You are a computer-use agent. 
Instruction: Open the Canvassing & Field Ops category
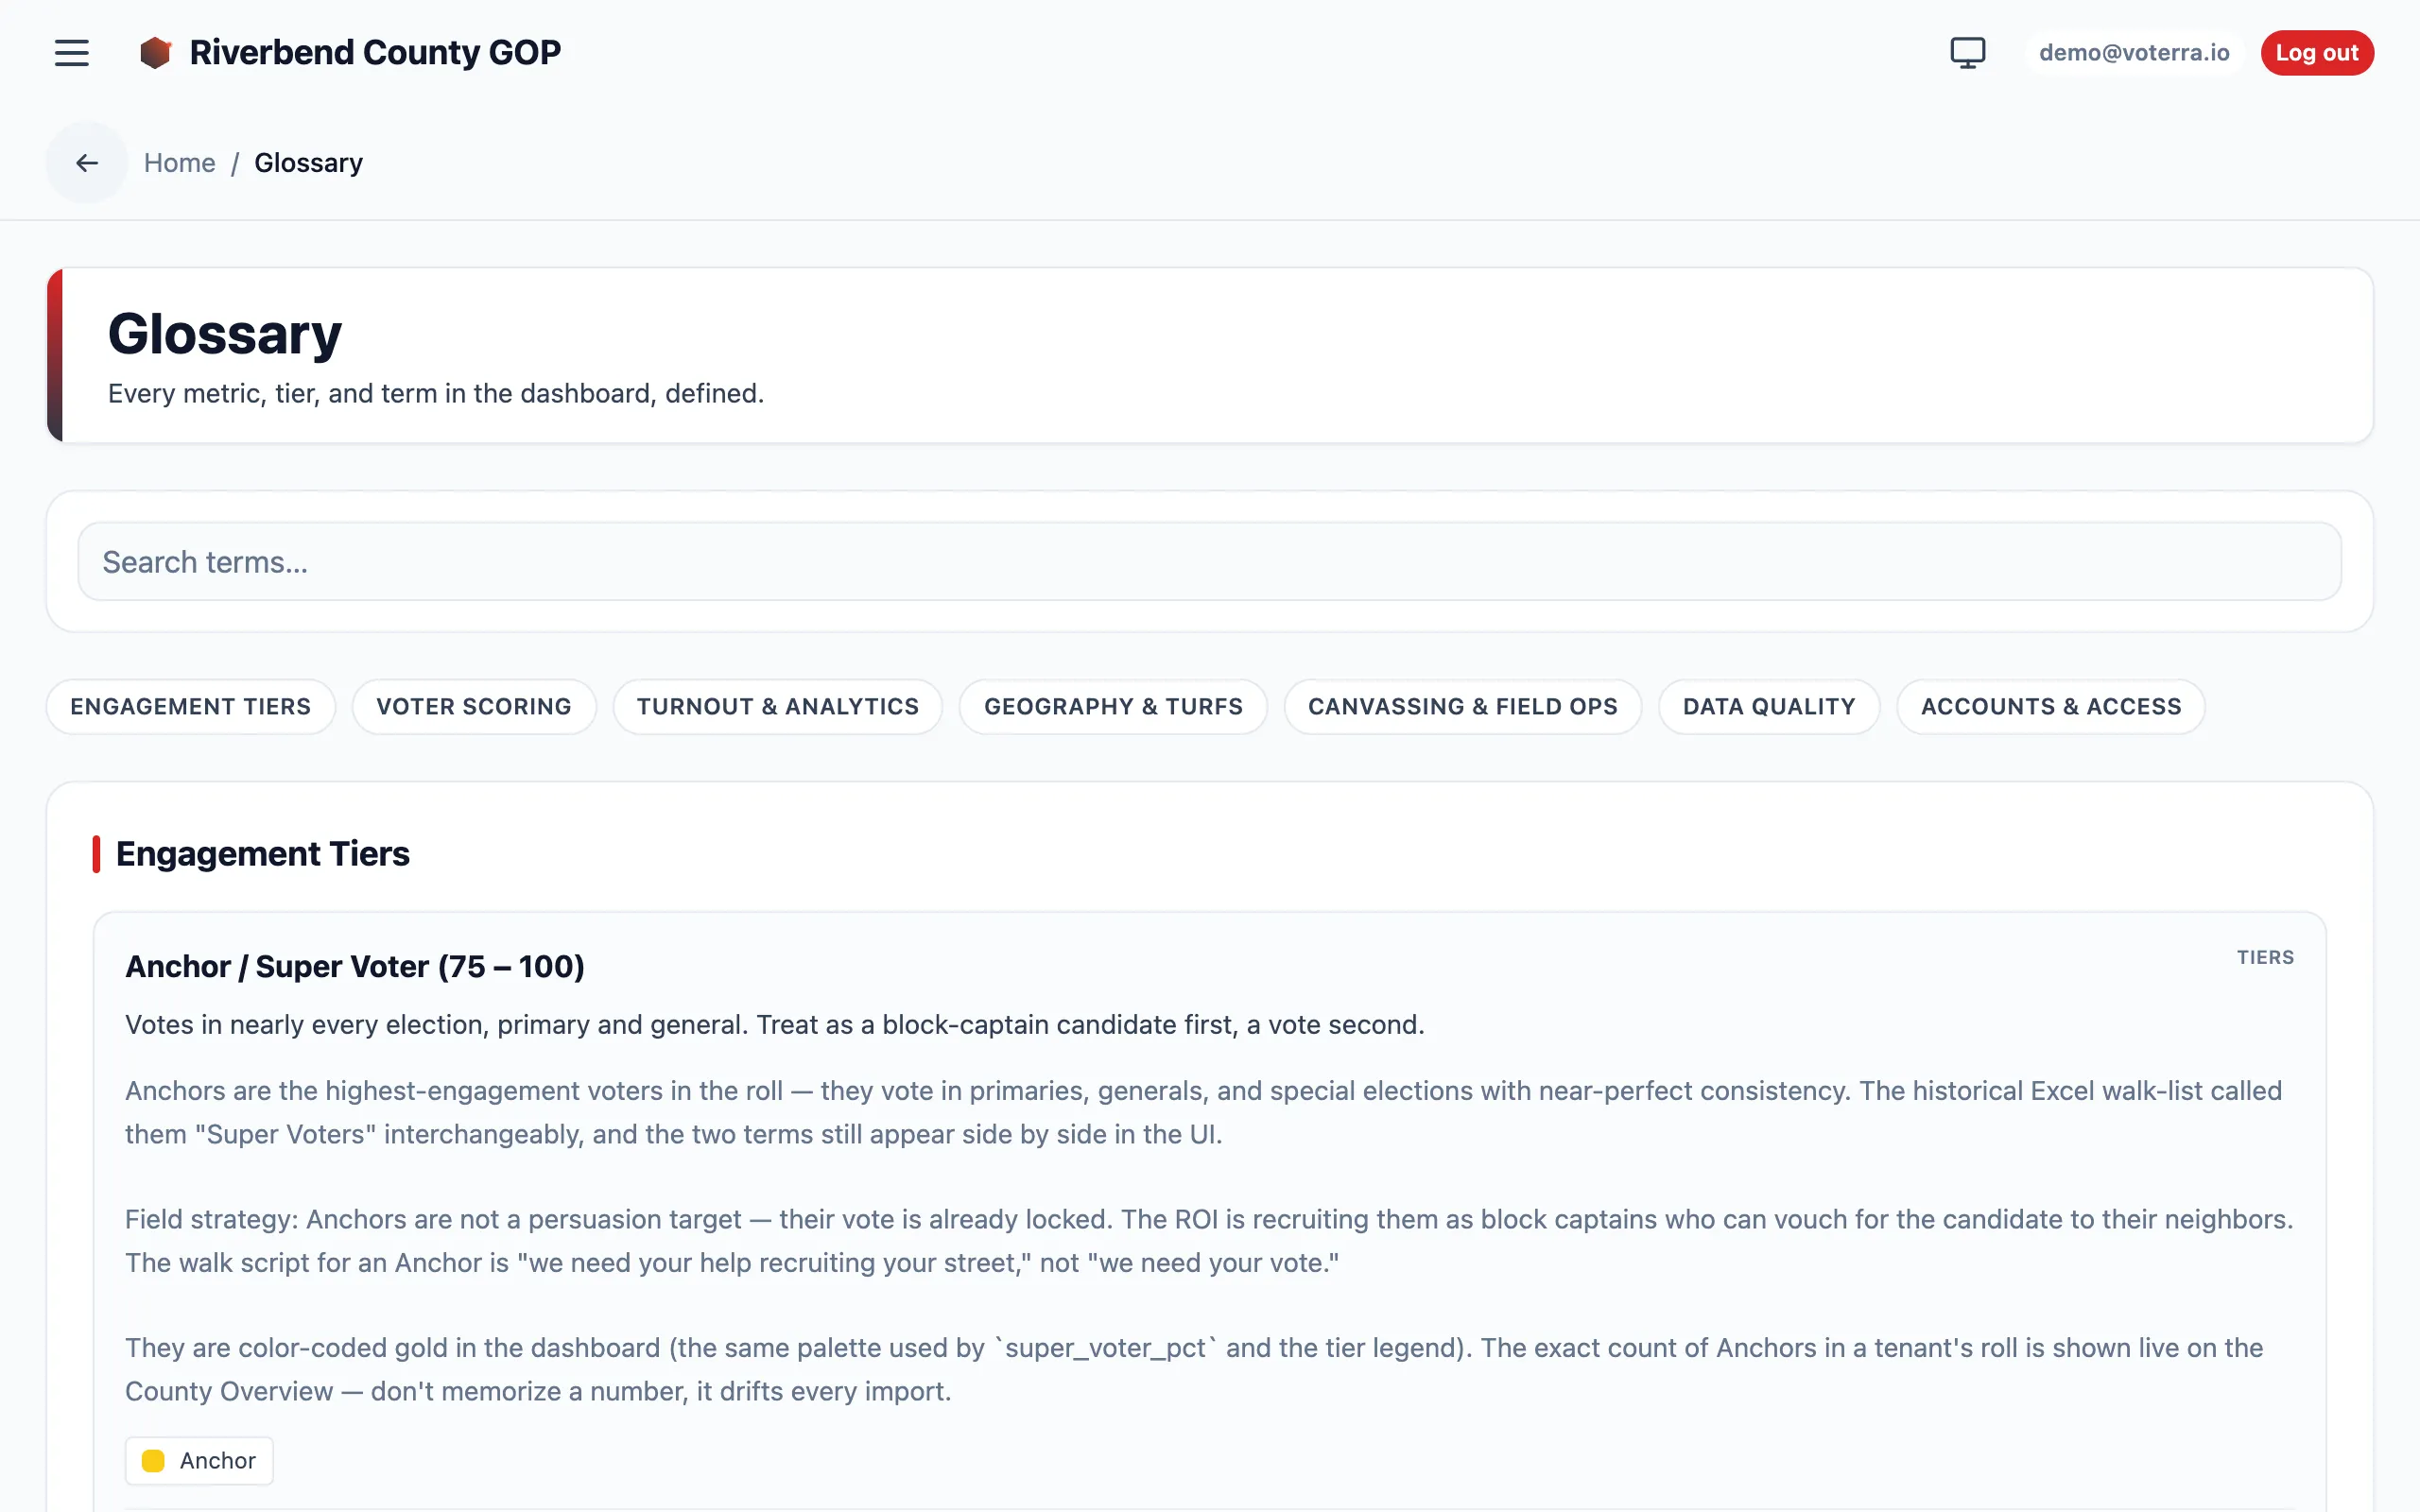click(1462, 707)
